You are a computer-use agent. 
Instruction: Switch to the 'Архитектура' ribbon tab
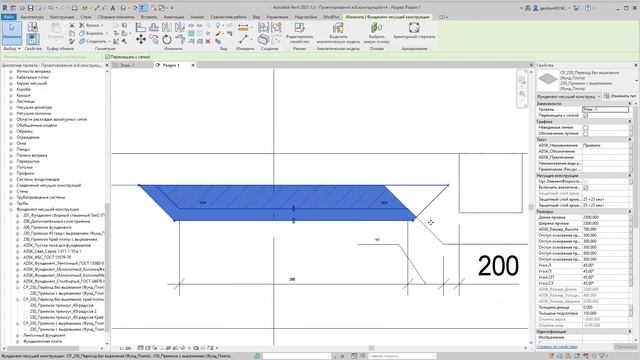tap(32, 17)
